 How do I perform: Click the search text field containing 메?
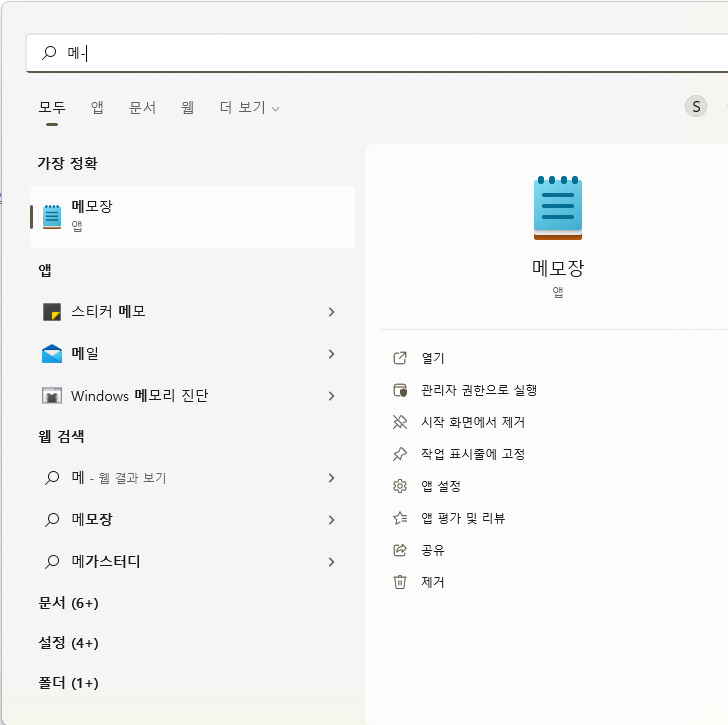[377, 53]
